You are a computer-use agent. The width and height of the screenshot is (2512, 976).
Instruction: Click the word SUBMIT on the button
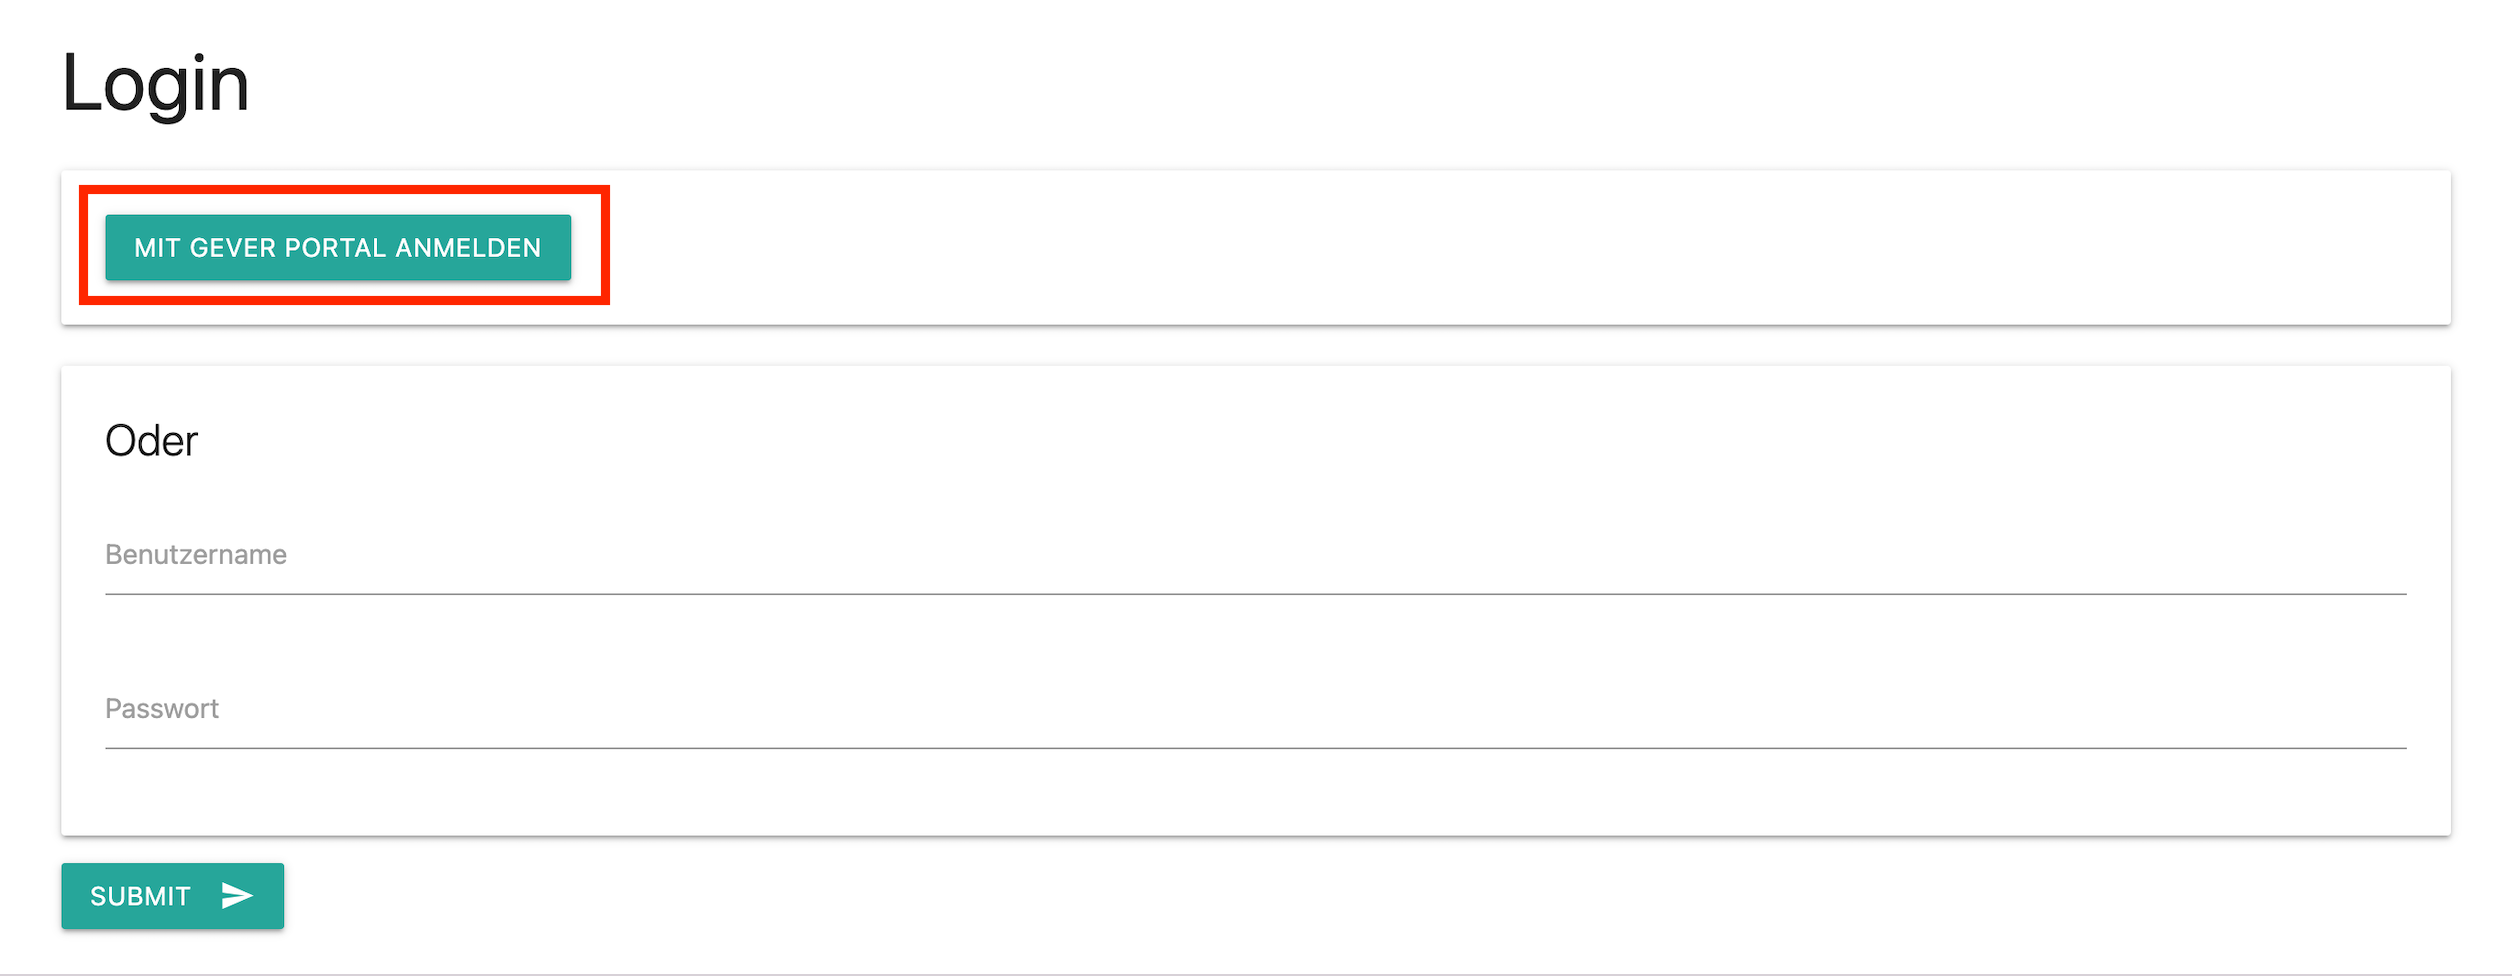pyautogui.click(x=140, y=897)
